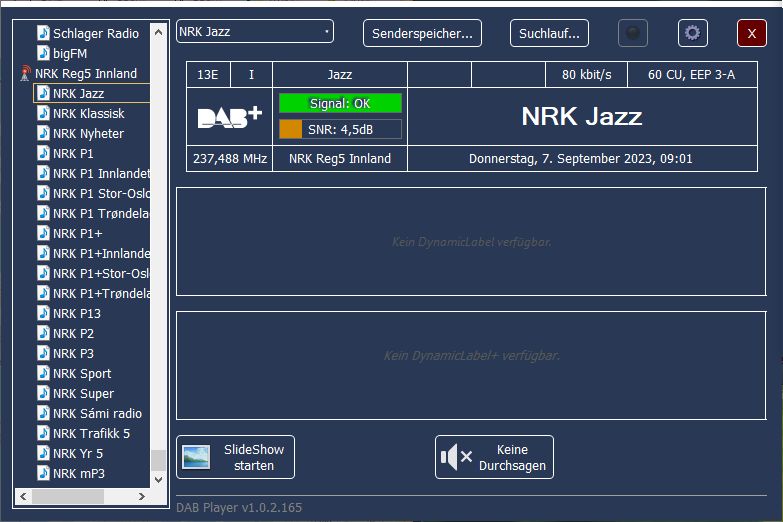Click the music note icon beside NRK Klassisk

[x=43, y=113]
